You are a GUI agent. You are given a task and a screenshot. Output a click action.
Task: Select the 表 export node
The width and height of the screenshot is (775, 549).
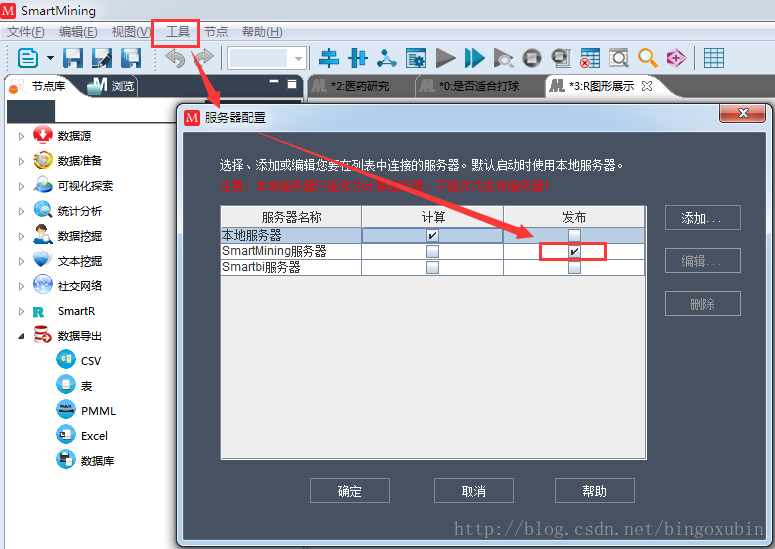(74, 385)
